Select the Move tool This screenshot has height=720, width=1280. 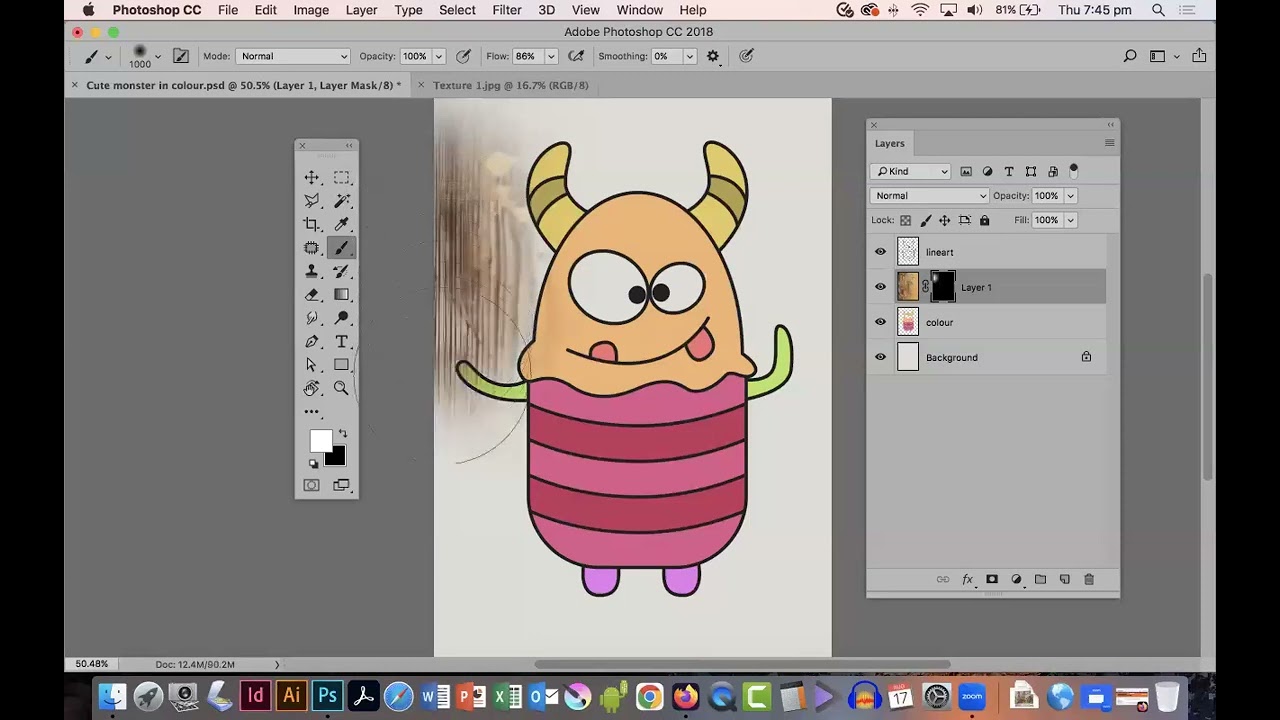[312, 178]
